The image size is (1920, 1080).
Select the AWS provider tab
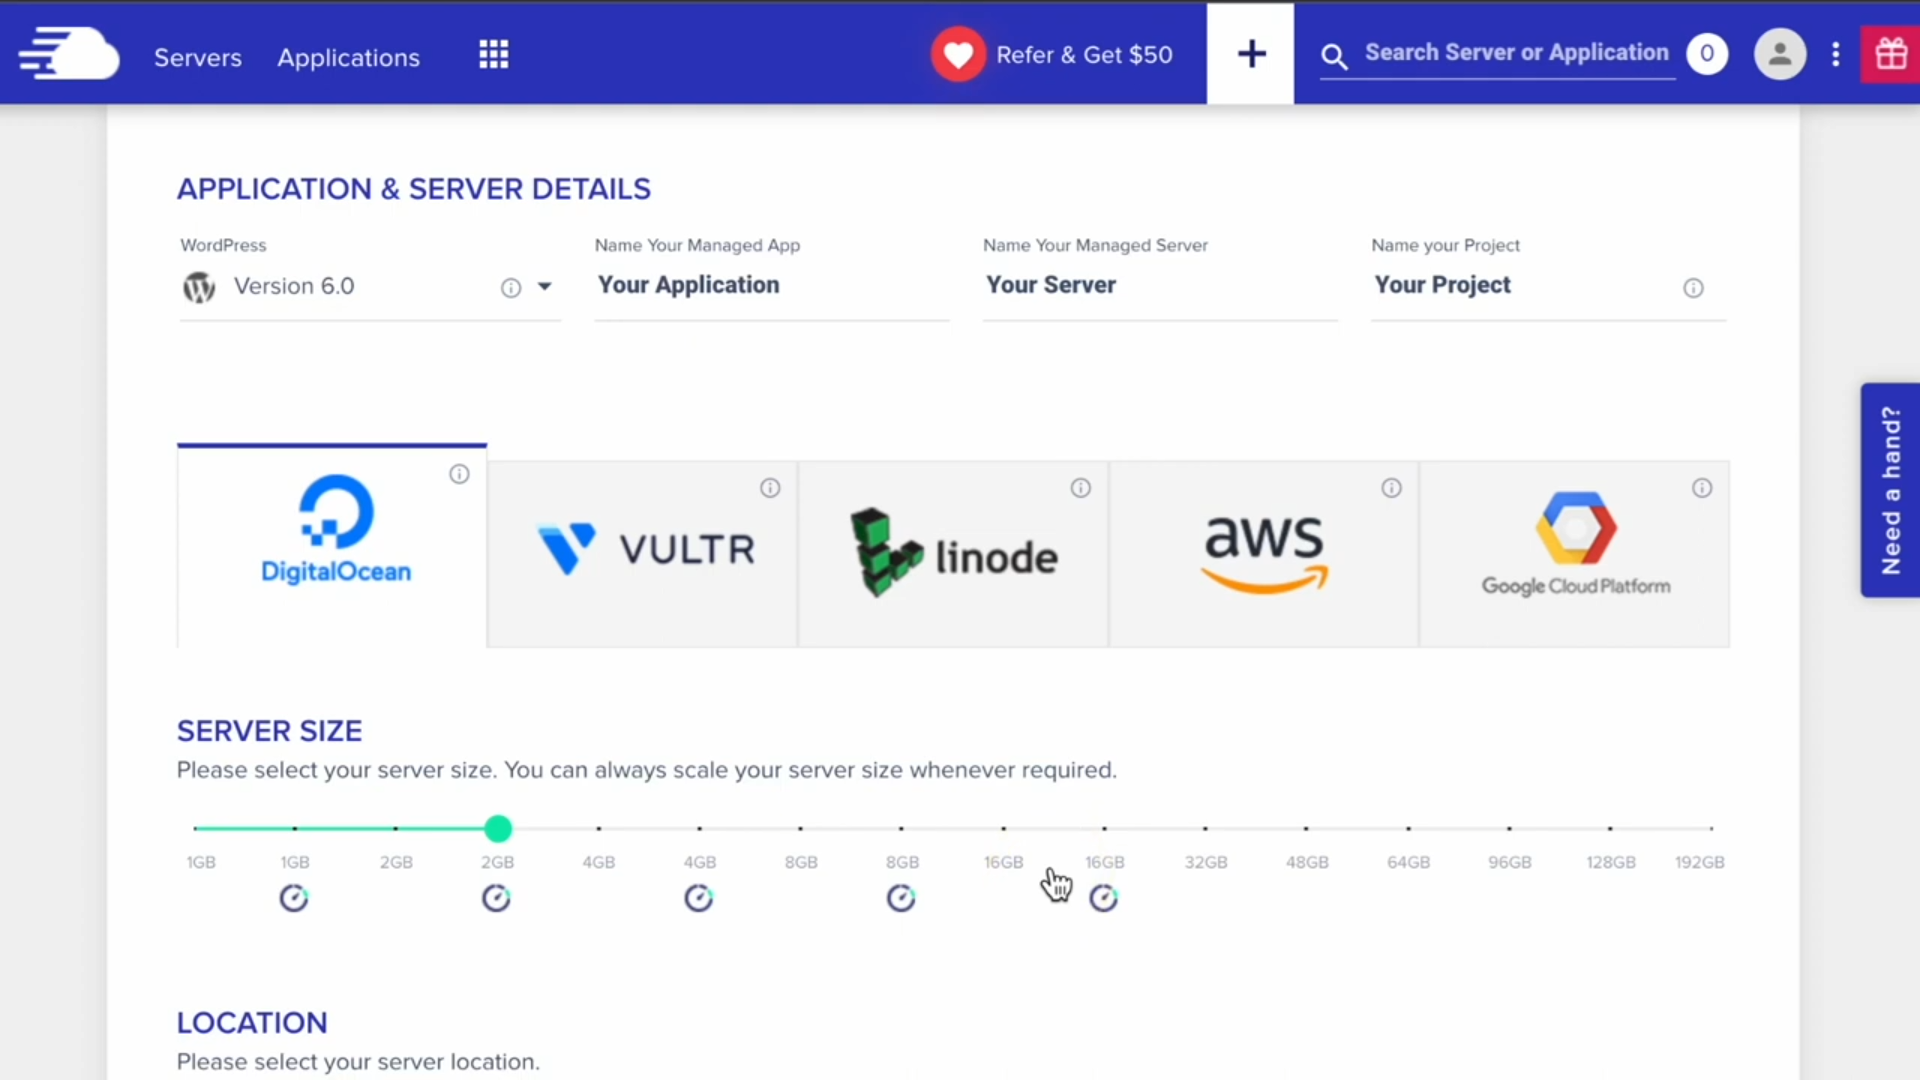(1264, 554)
